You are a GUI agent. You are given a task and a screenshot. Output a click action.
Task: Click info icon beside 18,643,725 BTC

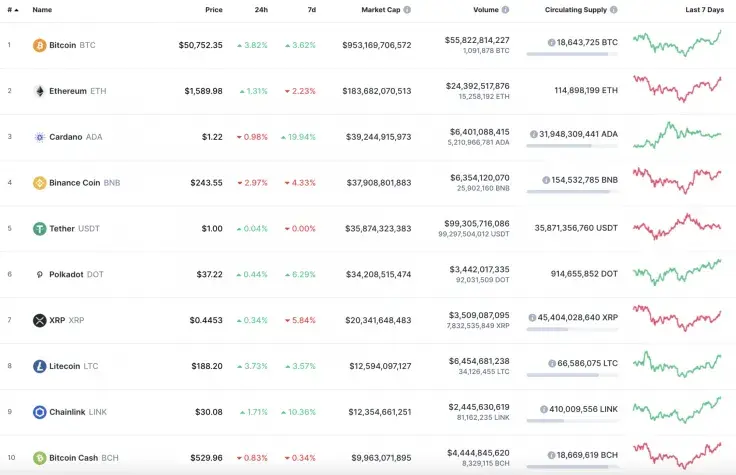point(552,42)
